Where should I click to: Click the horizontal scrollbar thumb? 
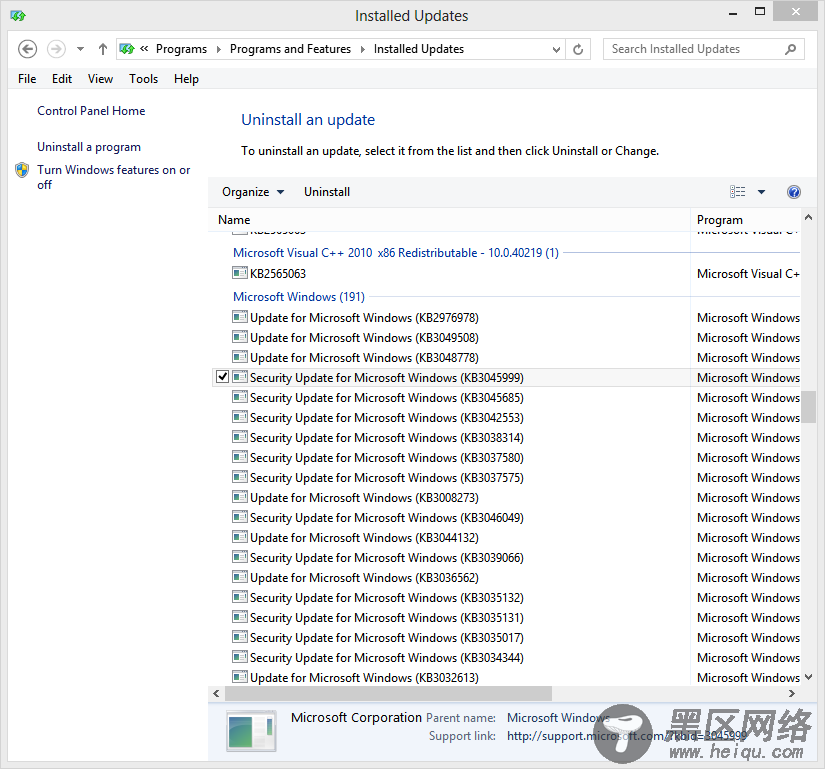388,694
